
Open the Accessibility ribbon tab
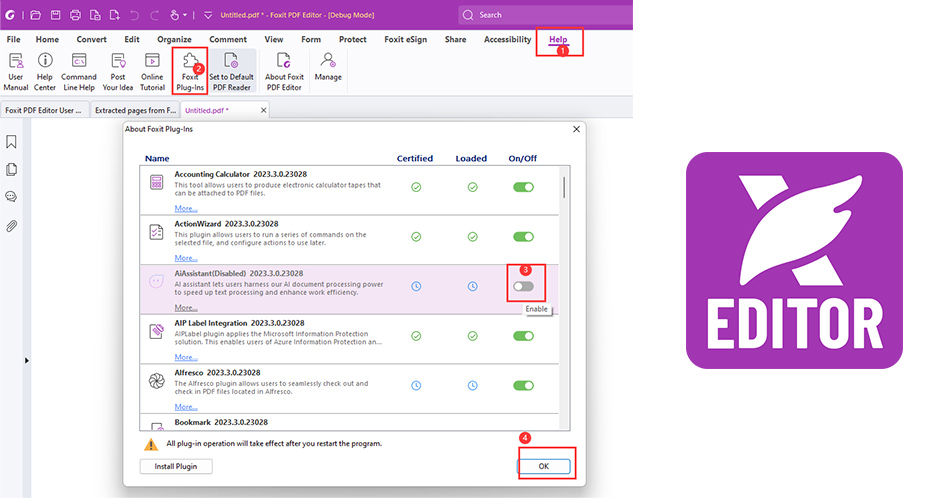(508, 39)
